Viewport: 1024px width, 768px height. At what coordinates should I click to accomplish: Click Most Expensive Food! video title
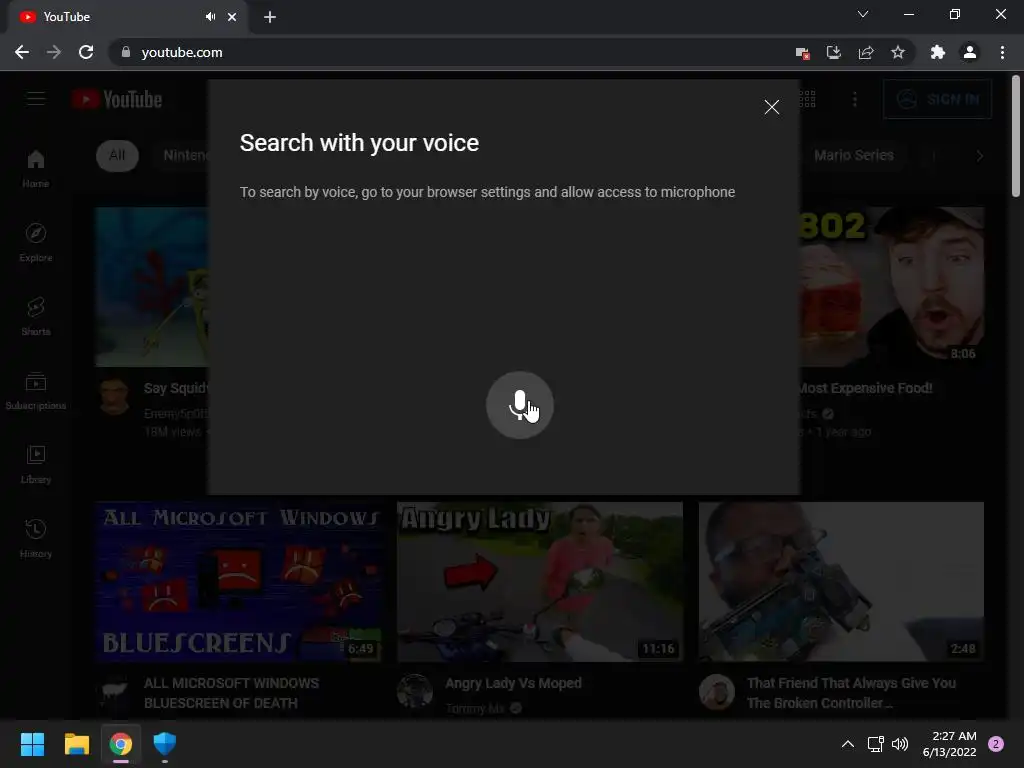[866, 388]
